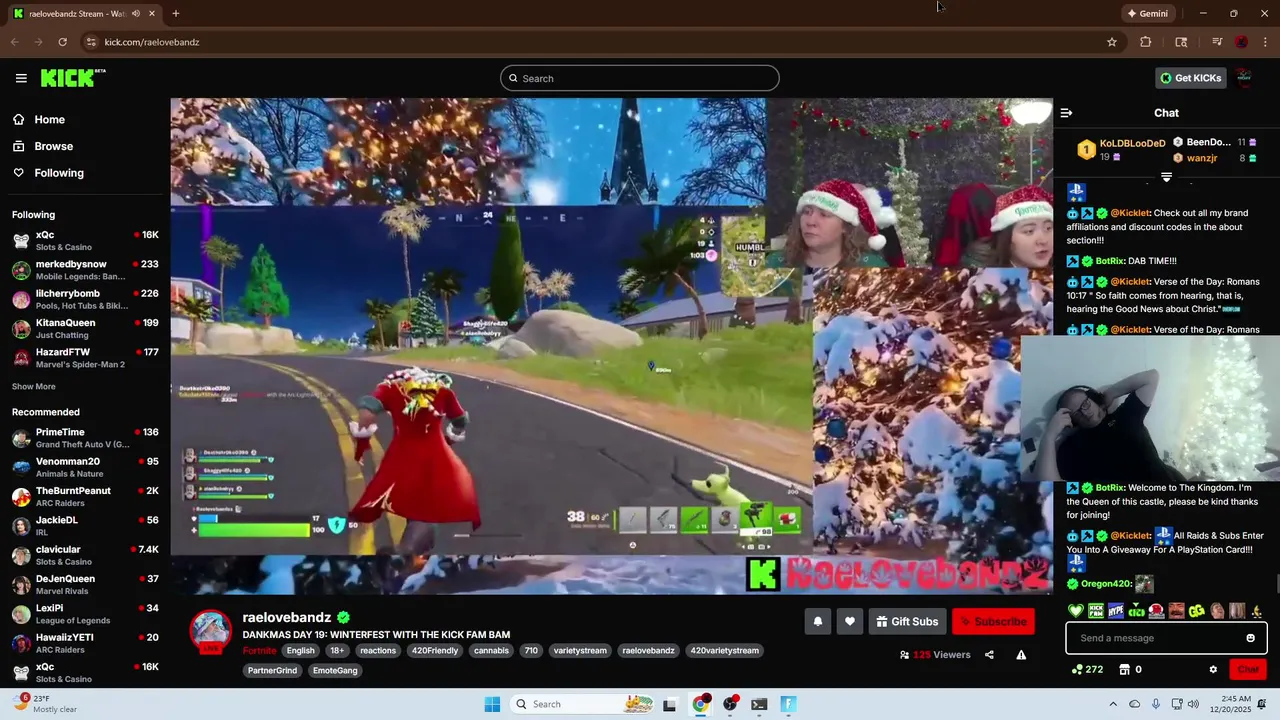The height and width of the screenshot is (720, 1280).
Task: Open the terminal app in taskbar
Action: pyautogui.click(x=759, y=704)
